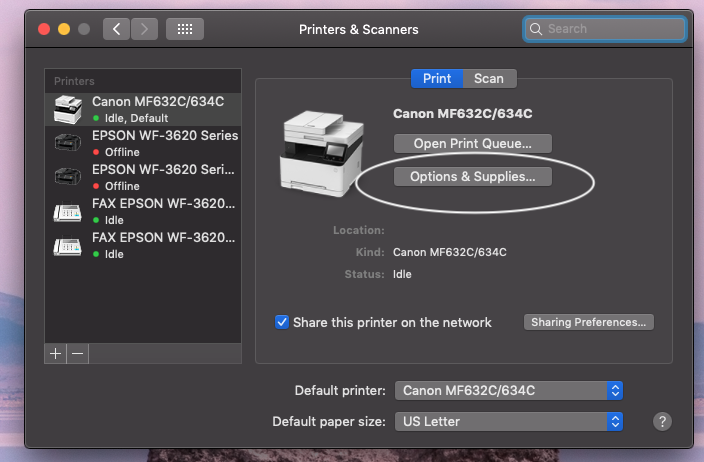The height and width of the screenshot is (462, 704).
Task: Select the truncated EPSON WF-3620 Seri... row
Action: coord(143,177)
